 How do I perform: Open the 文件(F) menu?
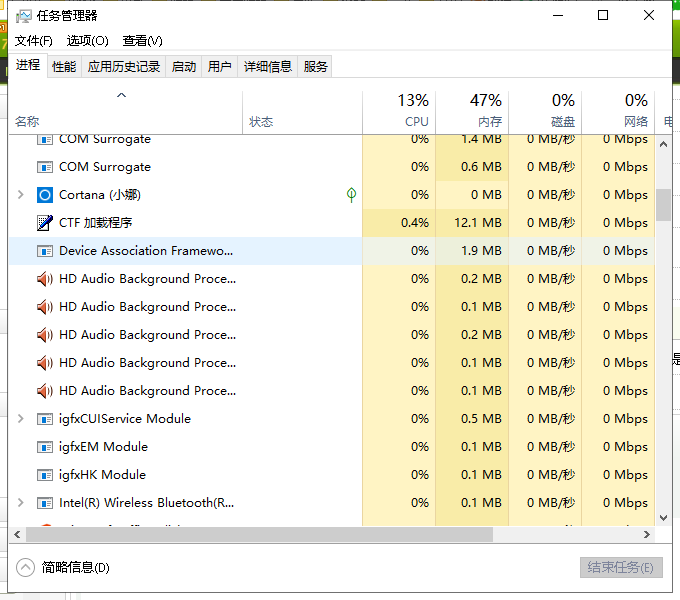coord(34,41)
